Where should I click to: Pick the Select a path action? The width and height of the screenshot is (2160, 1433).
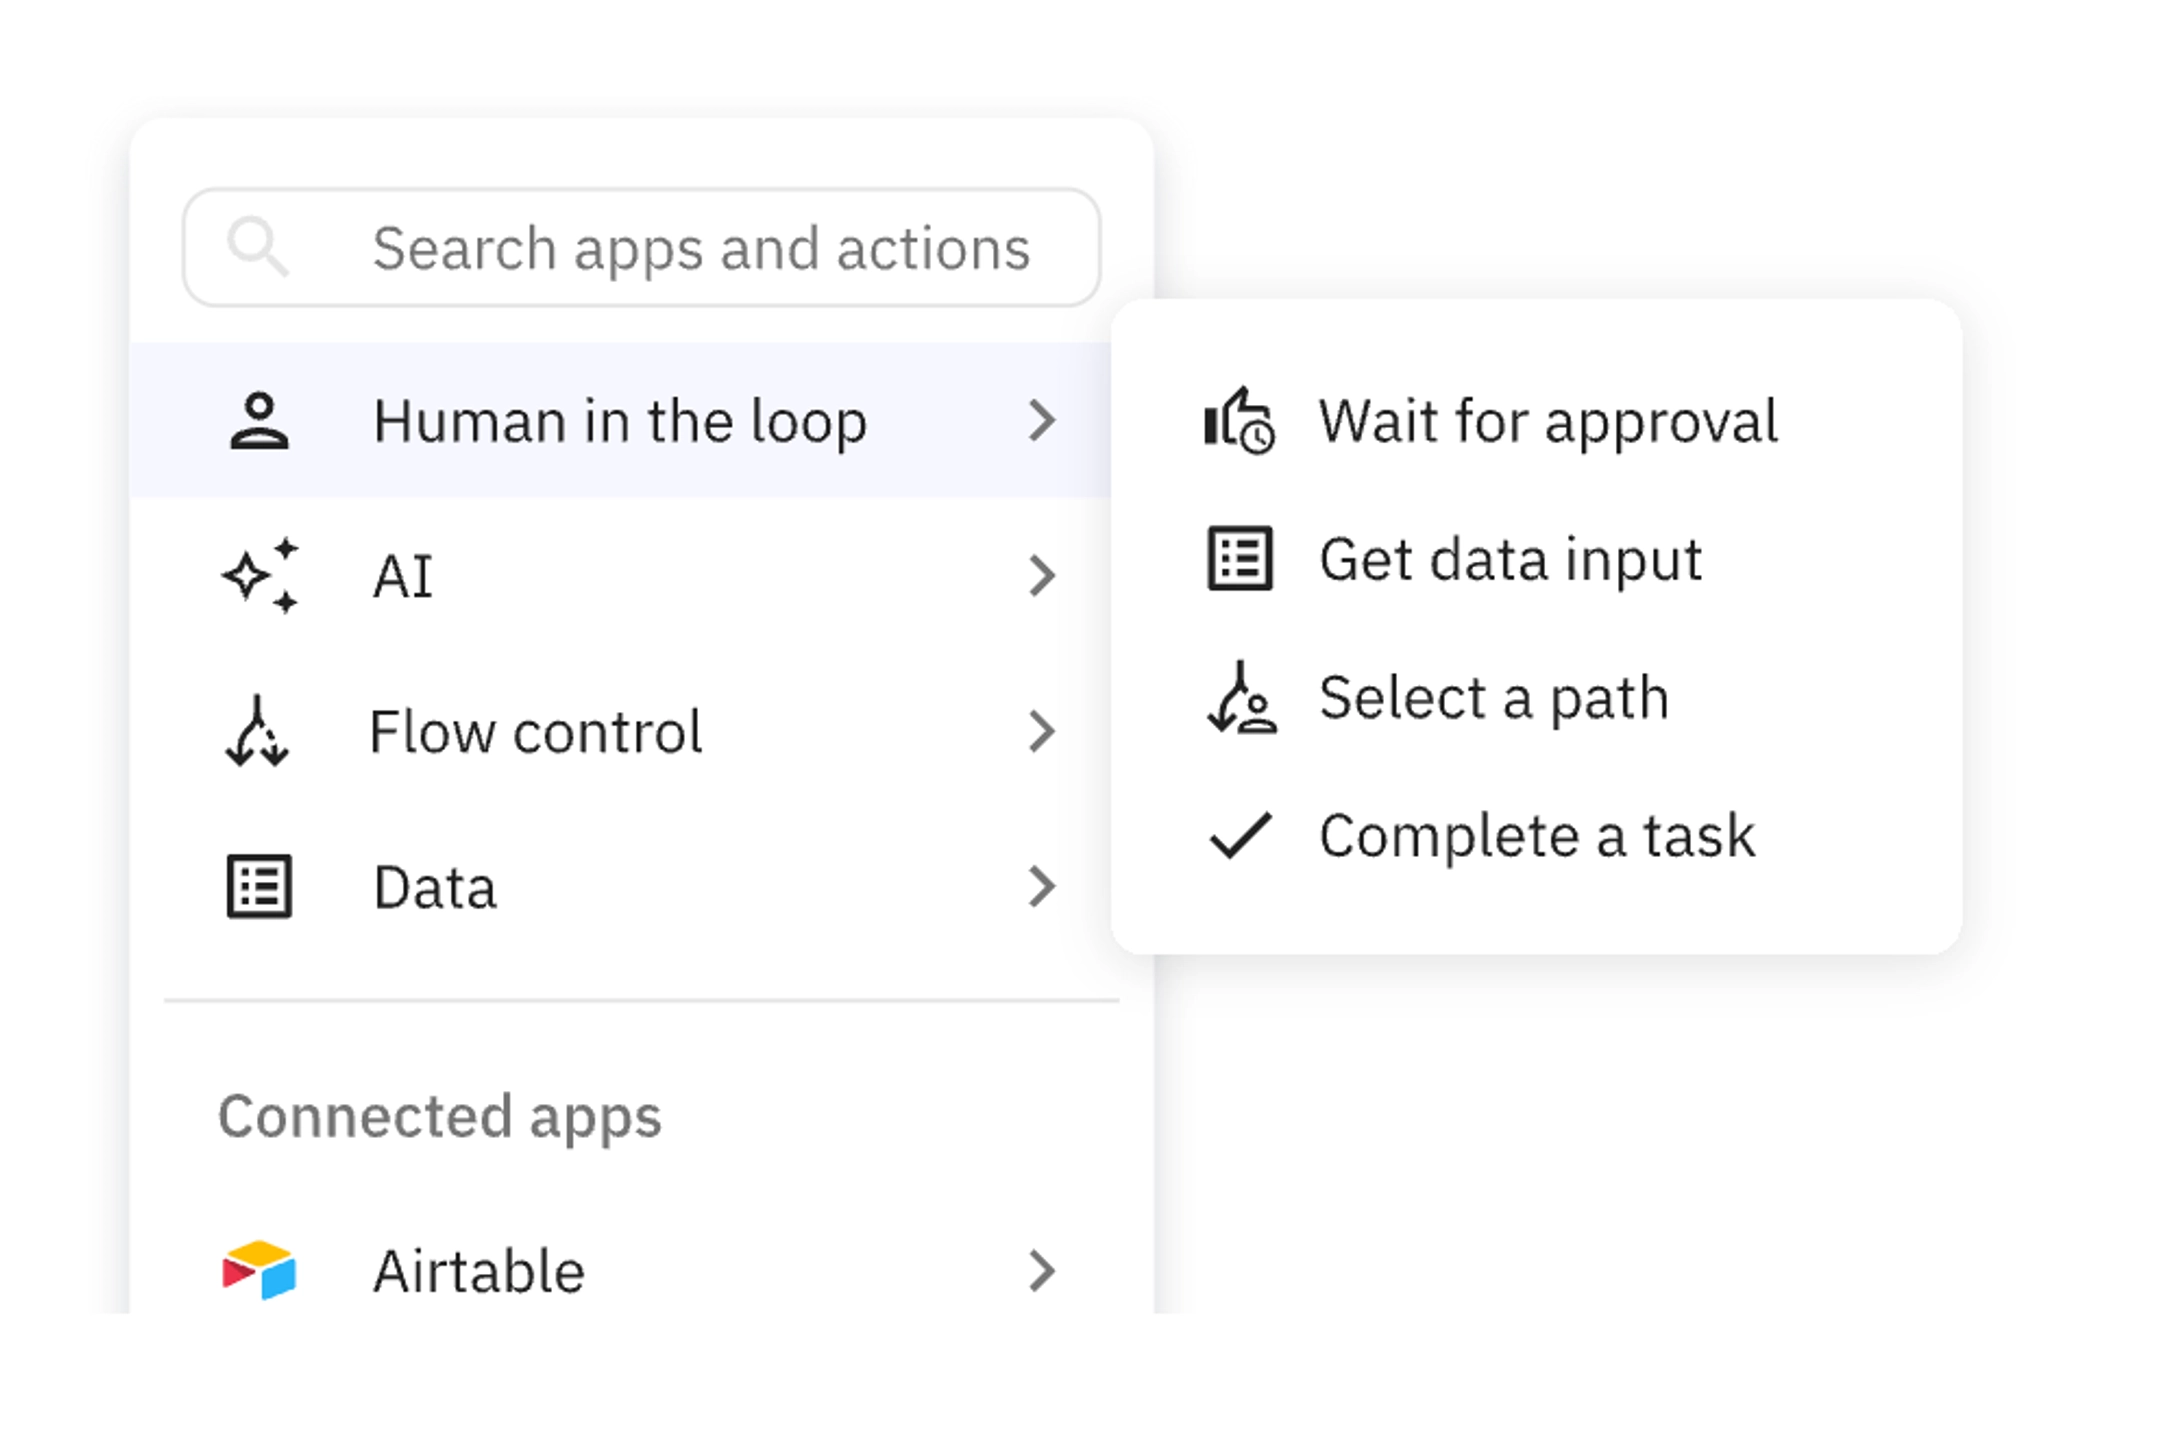[x=1493, y=698]
